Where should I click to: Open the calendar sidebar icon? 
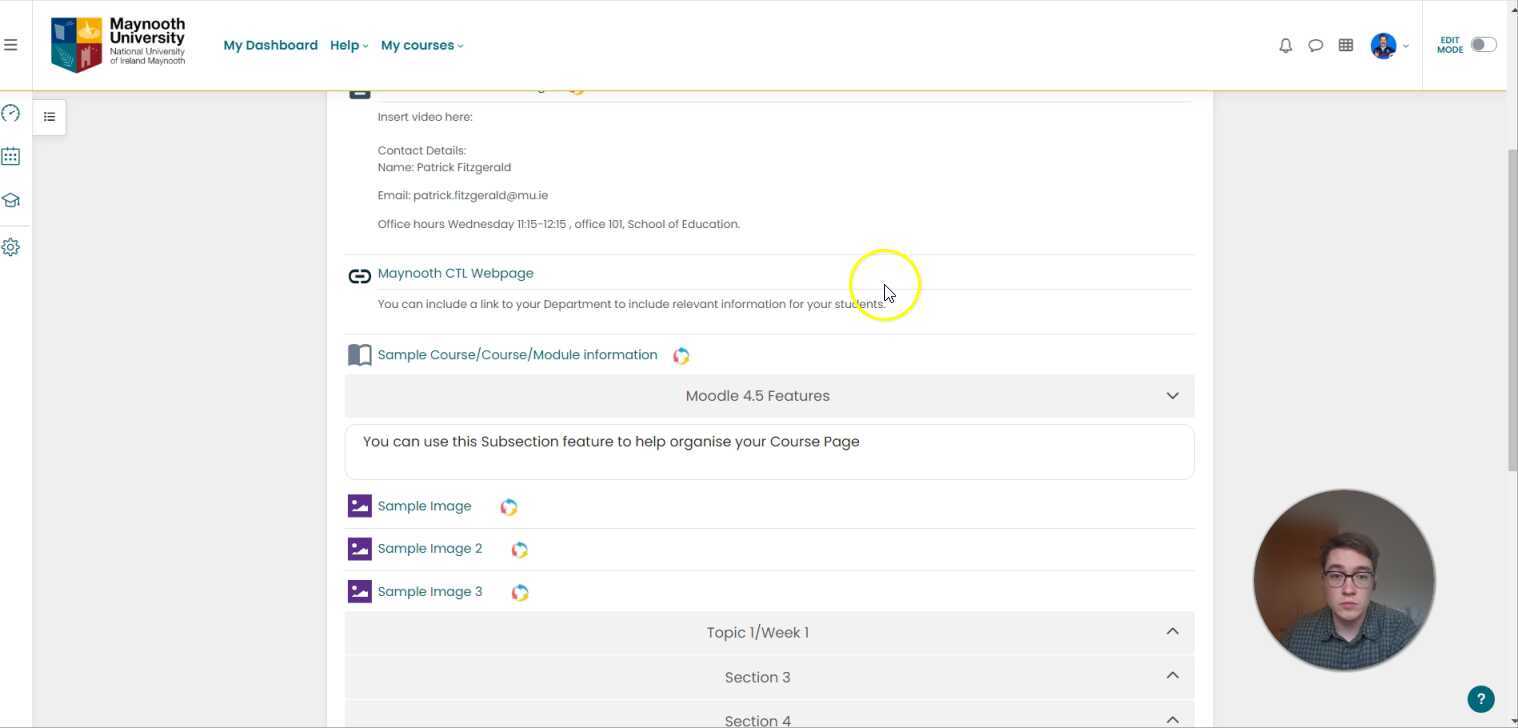11,156
